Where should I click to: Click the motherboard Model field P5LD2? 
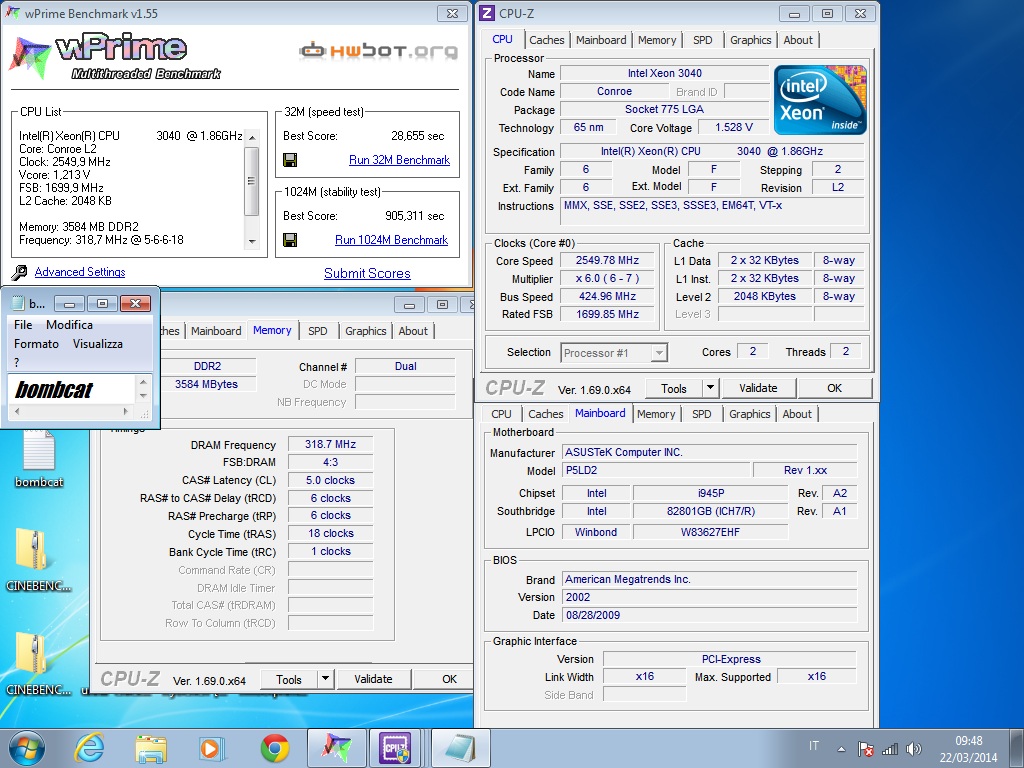click(656, 470)
